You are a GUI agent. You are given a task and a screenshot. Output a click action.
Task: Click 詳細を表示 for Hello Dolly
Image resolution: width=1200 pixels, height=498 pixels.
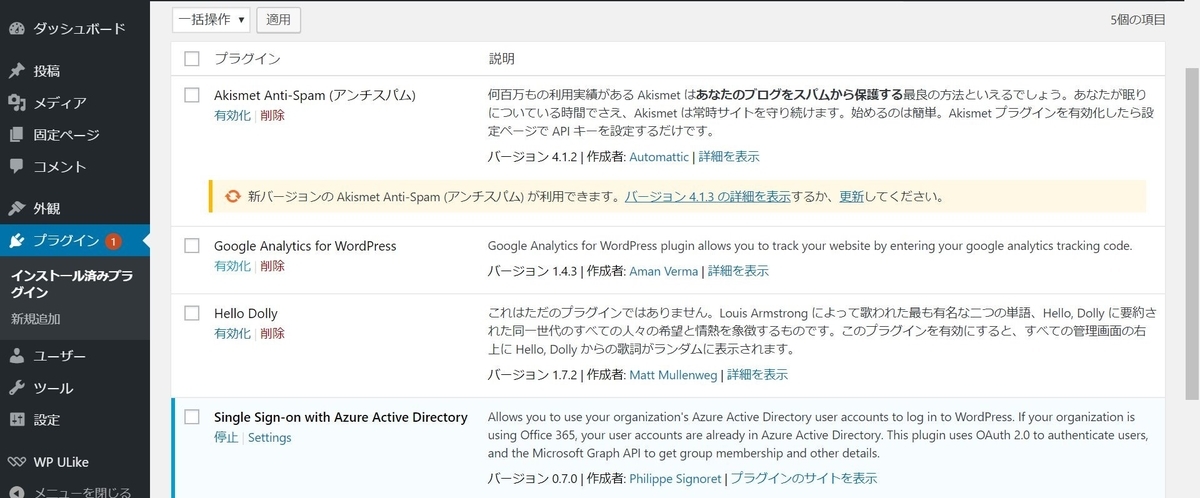(x=758, y=375)
